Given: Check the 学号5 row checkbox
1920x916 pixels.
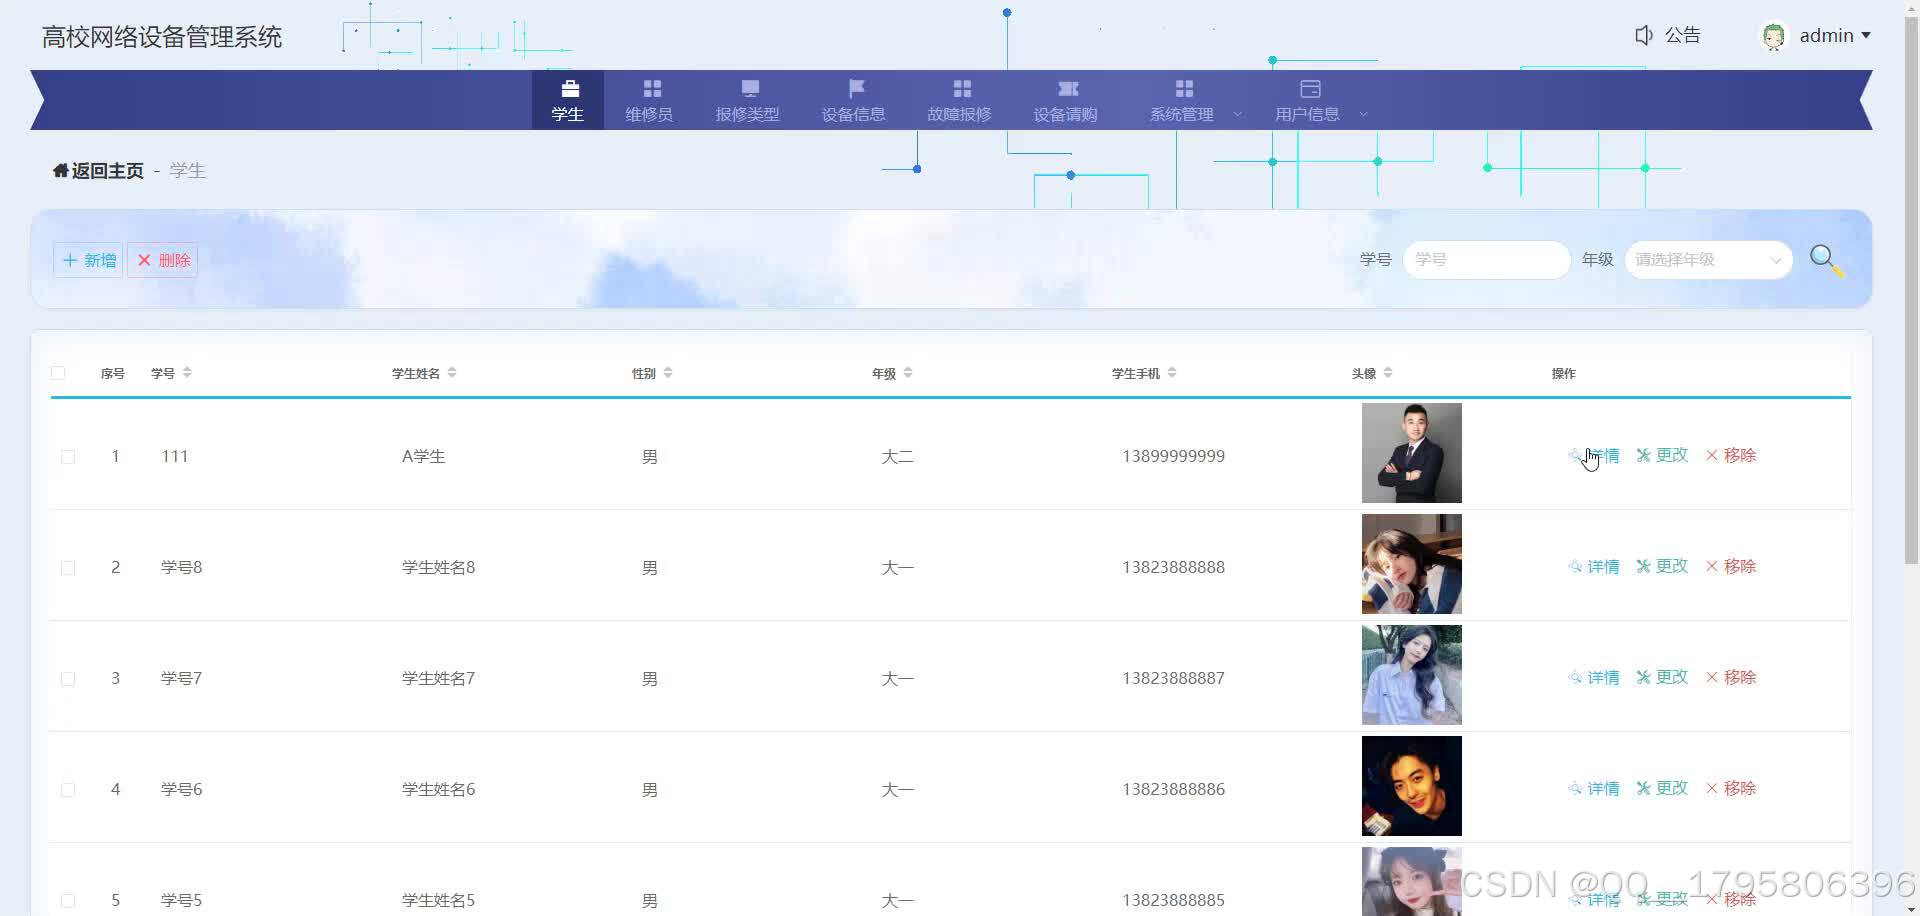Looking at the screenshot, I should coord(68,901).
